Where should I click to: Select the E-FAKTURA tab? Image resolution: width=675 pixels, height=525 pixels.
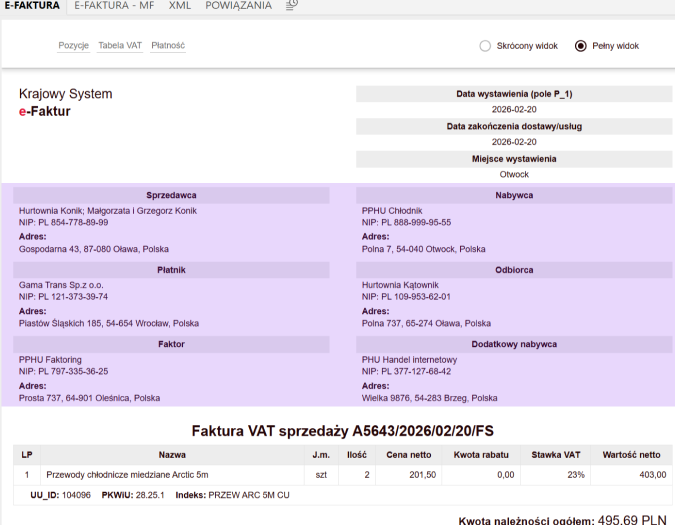[32, 6]
